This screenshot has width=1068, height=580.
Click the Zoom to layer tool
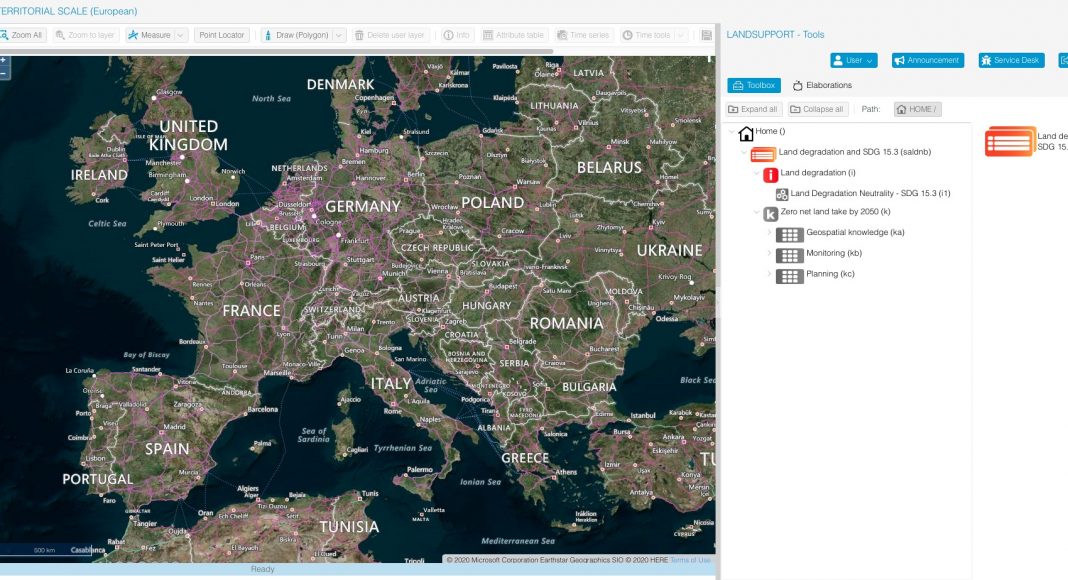85,35
